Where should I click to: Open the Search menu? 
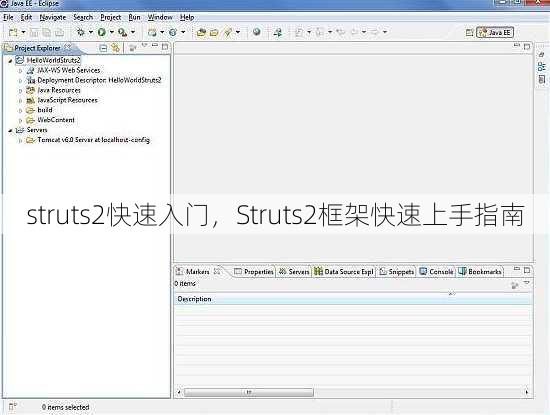(83, 17)
